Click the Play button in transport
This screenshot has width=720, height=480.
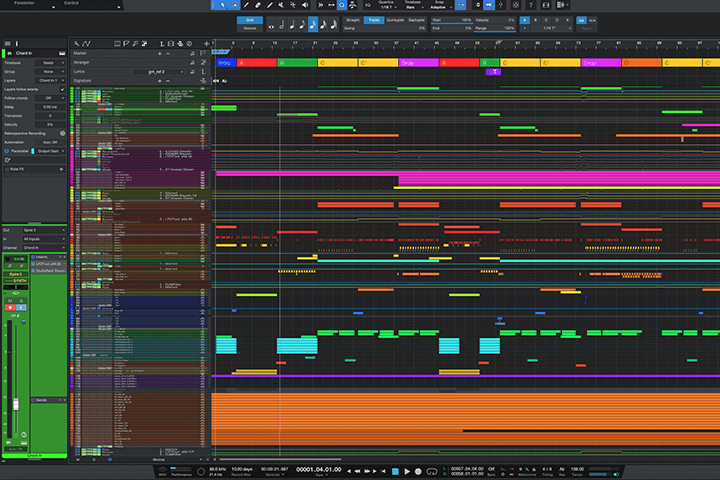tap(407, 471)
